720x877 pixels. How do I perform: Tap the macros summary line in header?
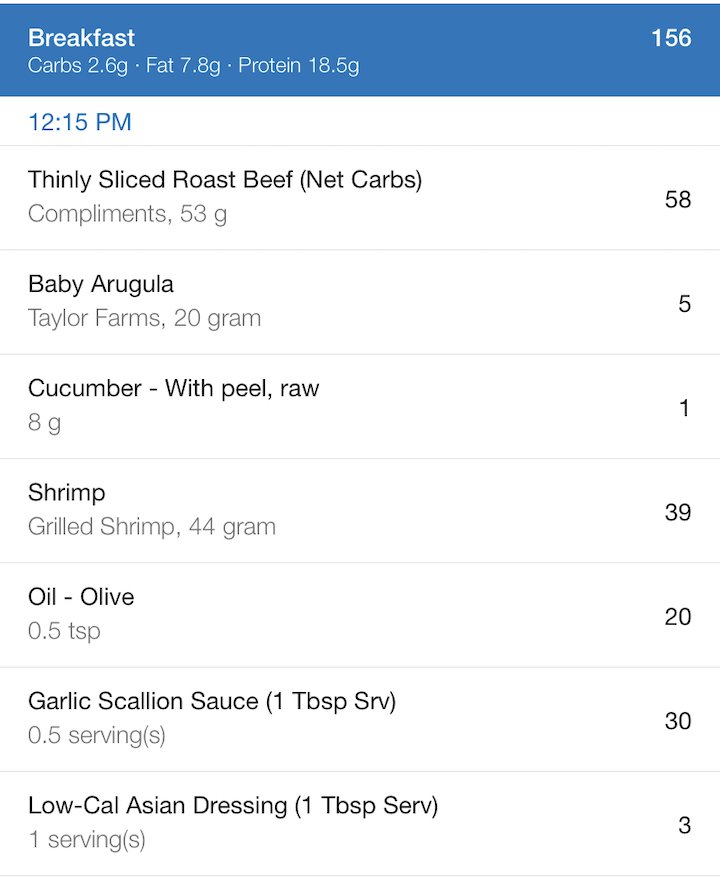194,66
